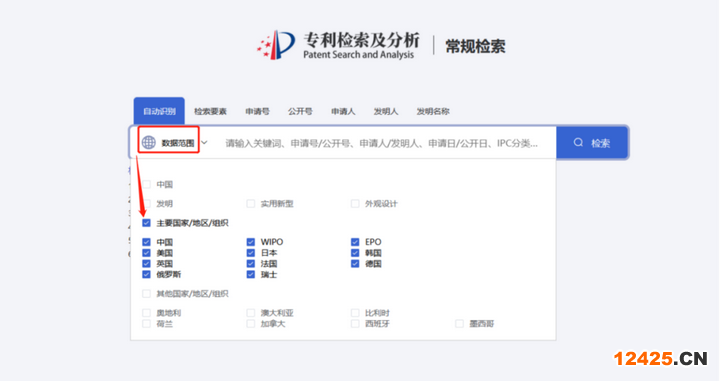The width and height of the screenshot is (720, 381).
Task: Uncheck the 英国 checkbox
Action: [x=146, y=263]
